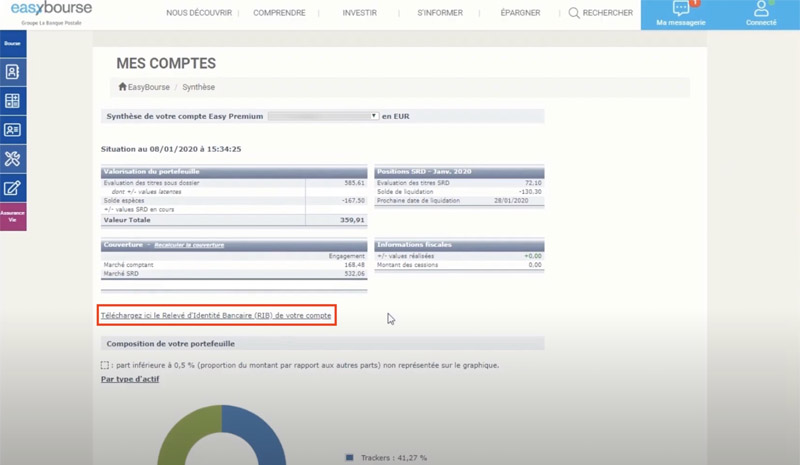The image size is (800, 465).
Task: Open the edit pencil sidebar icon
Action: pyautogui.click(x=13, y=188)
